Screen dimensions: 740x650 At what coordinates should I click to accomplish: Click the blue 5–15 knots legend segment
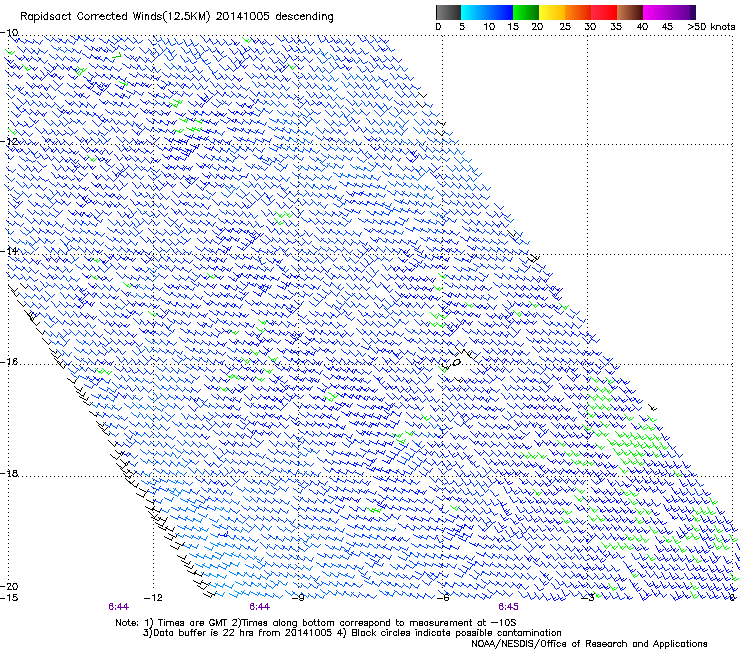(x=487, y=12)
